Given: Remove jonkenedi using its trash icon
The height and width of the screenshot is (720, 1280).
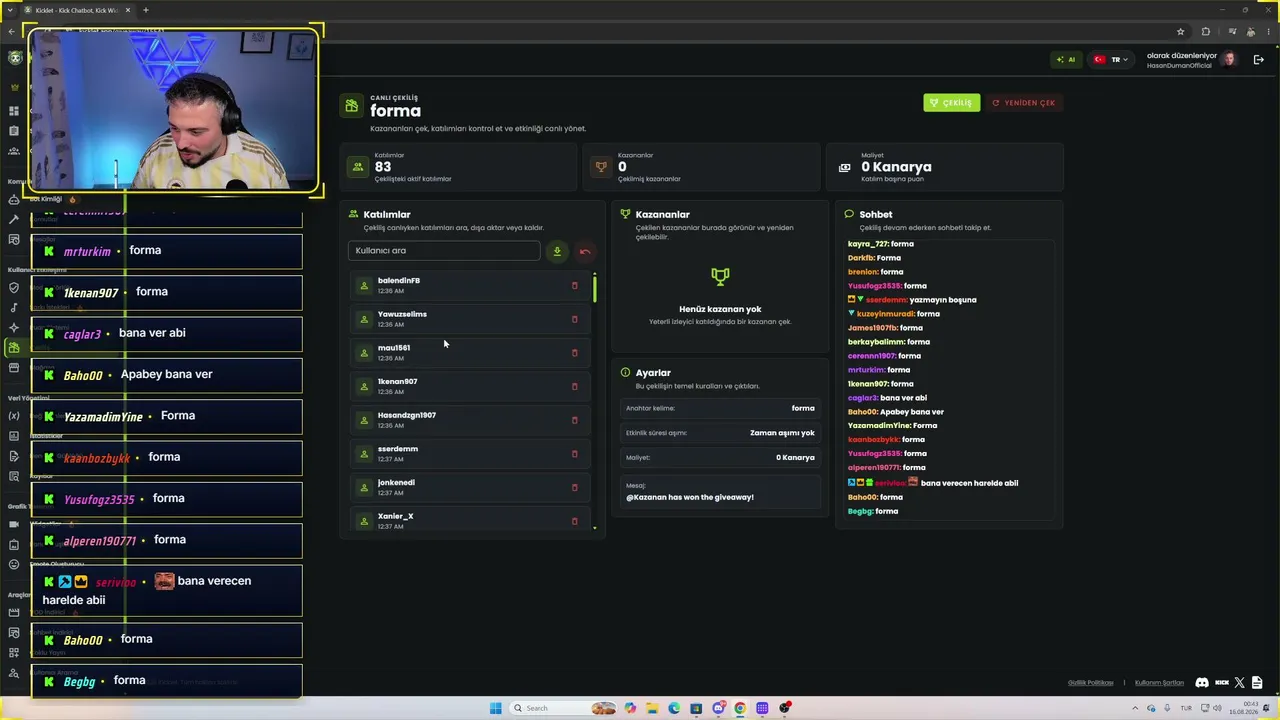Looking at the screenshot, I should click(574, 487).
